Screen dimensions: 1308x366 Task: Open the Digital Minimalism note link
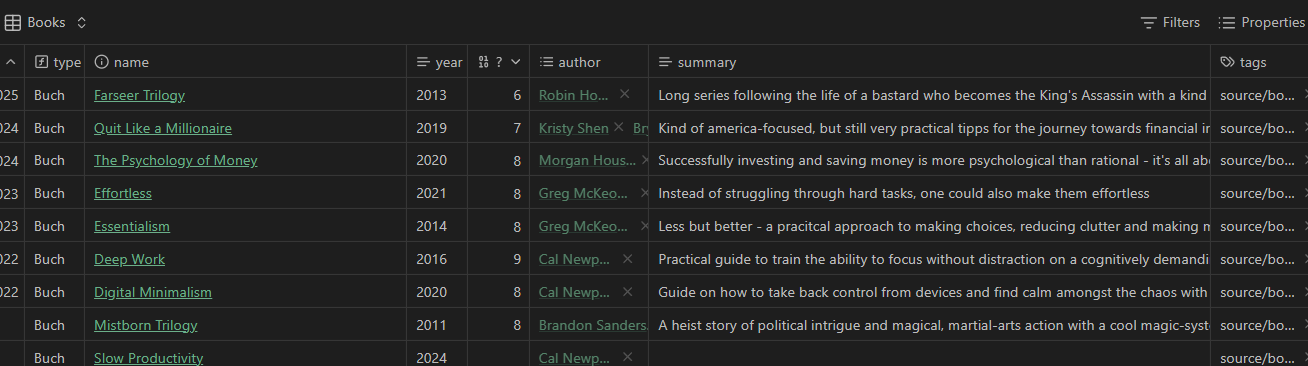[x=153, y=292]
